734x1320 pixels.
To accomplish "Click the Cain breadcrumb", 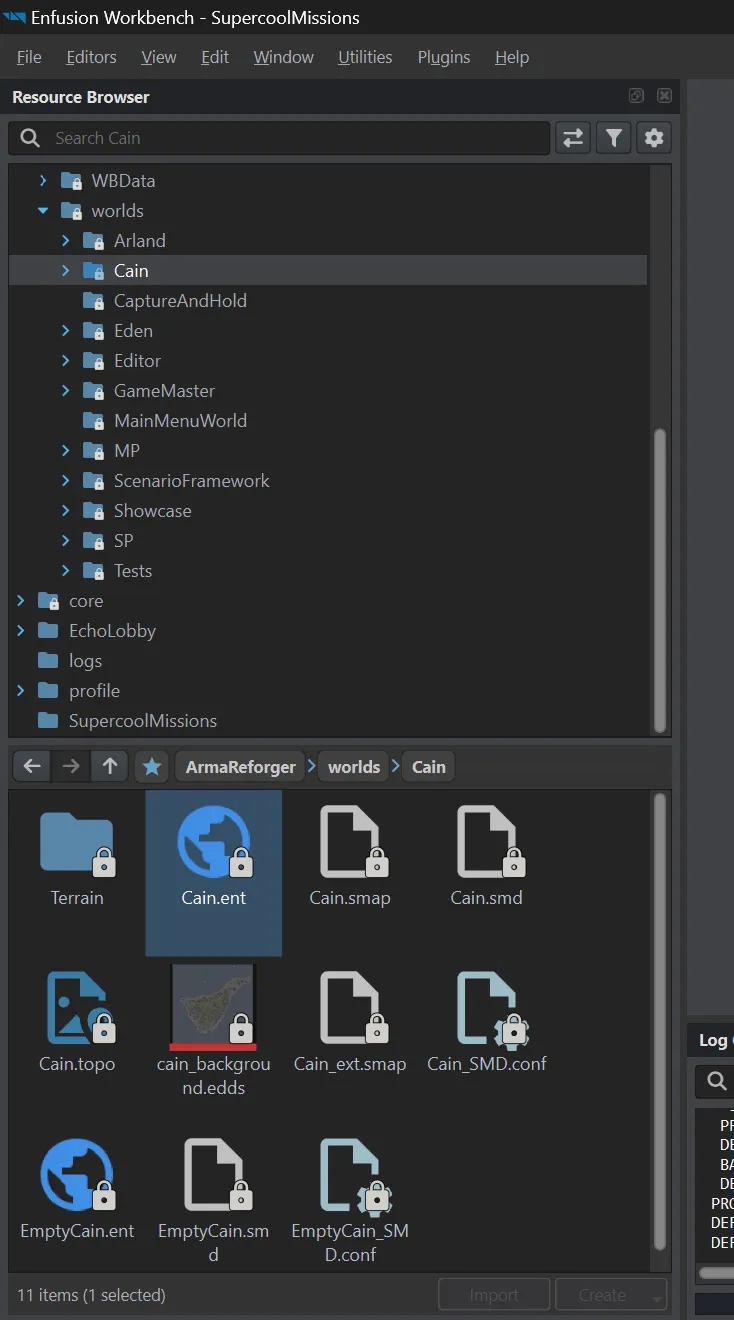I will (x=429, y=767).
